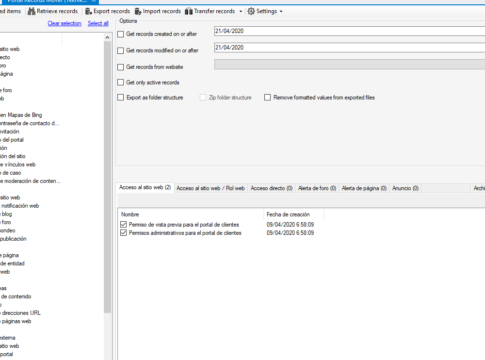Enable Export as folder structure
The width and height of the screenshot is (485, 360).
[x=121, y=98]
